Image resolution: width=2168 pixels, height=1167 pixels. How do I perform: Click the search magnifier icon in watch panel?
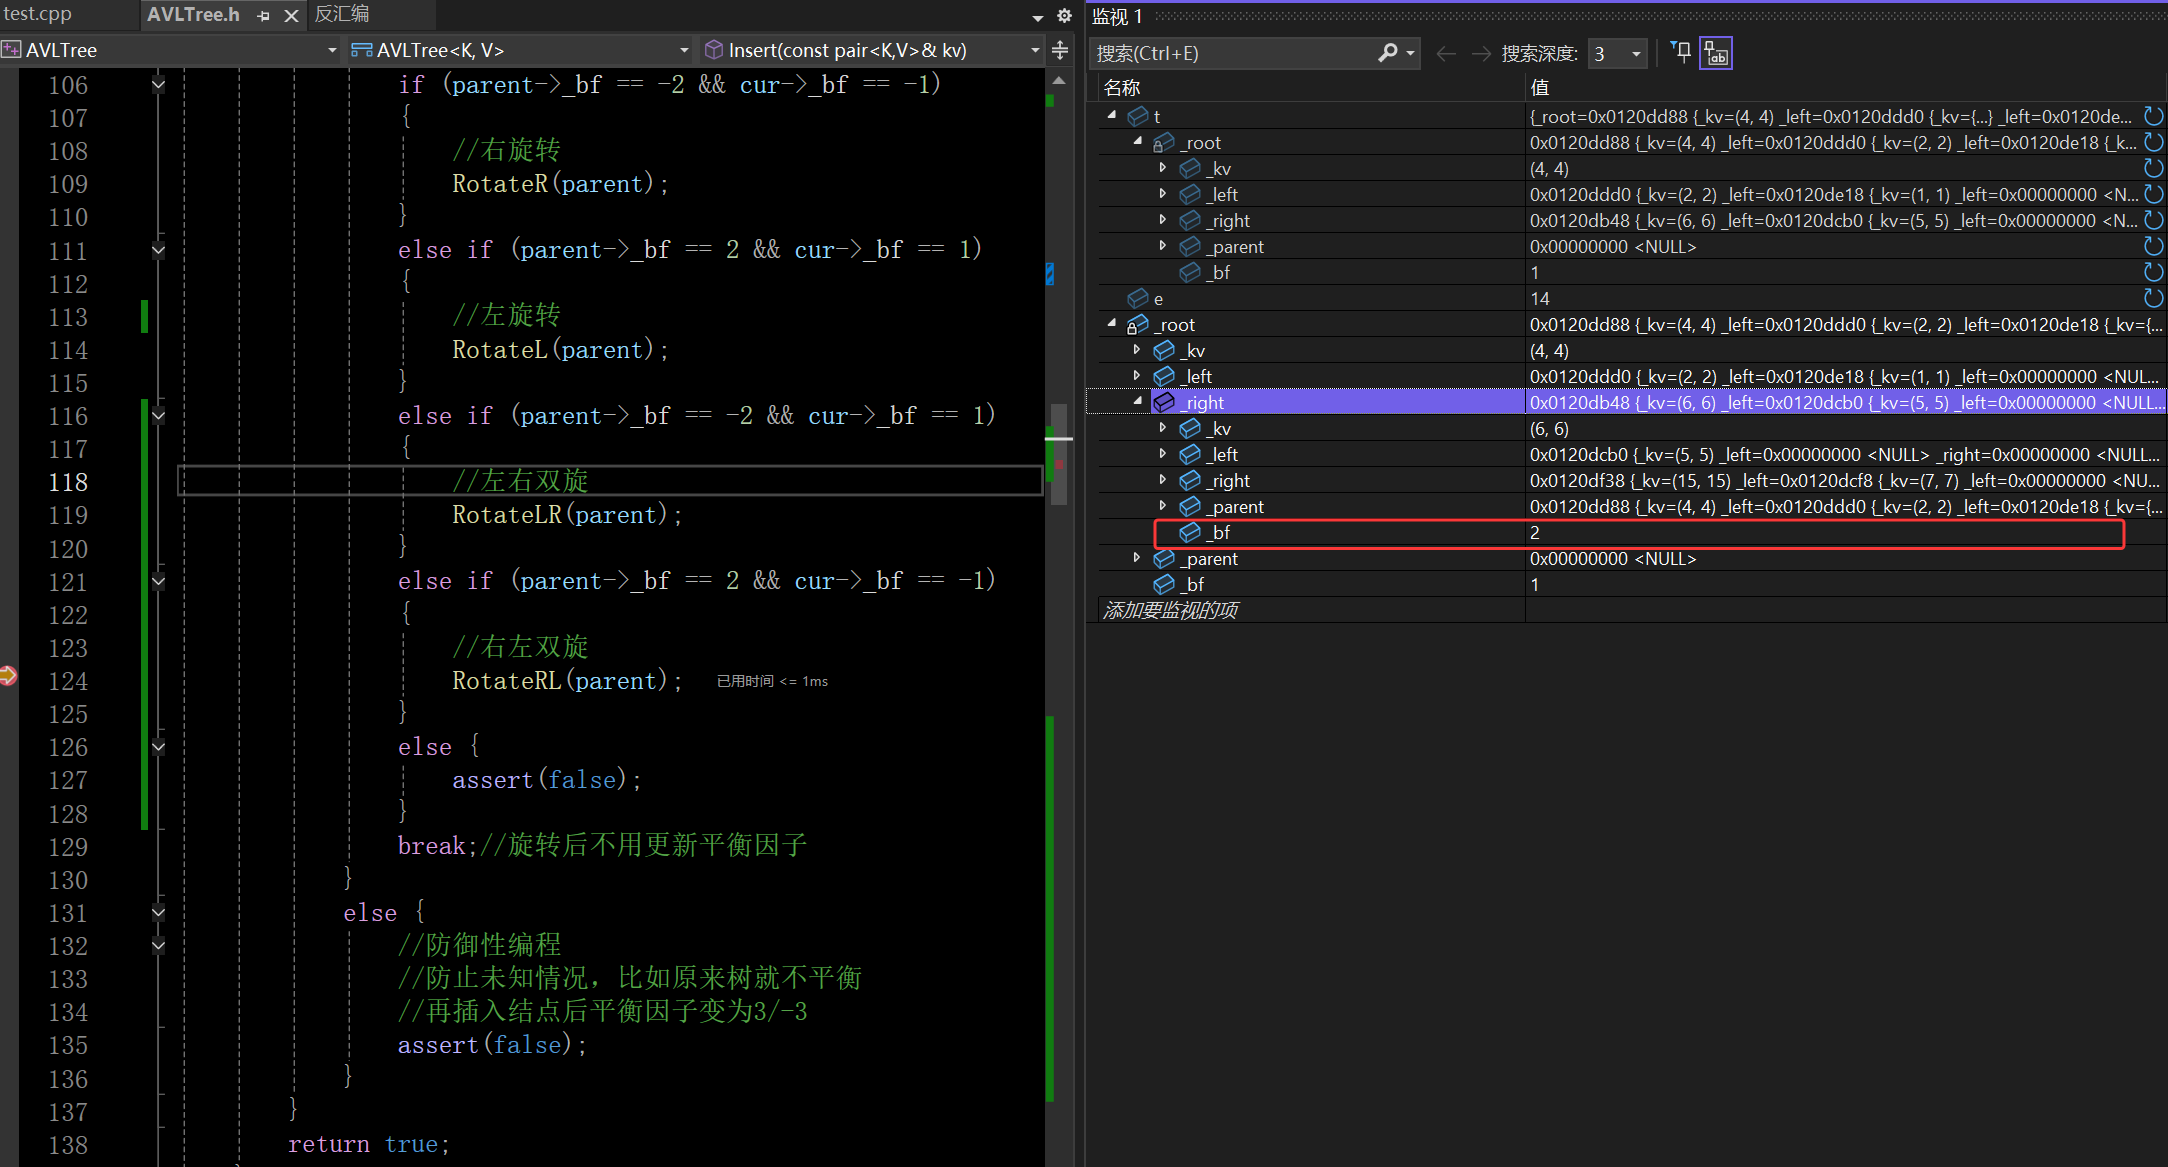coord(1387,53)
